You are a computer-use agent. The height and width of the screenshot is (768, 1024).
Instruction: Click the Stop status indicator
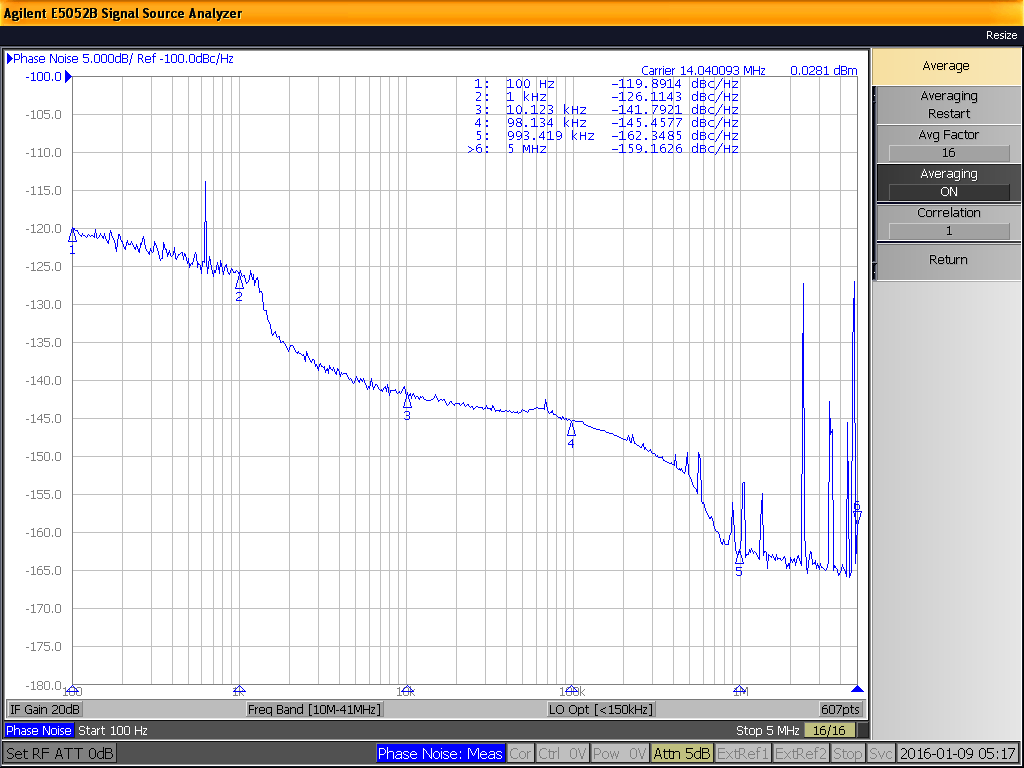(x=848, y=754)
